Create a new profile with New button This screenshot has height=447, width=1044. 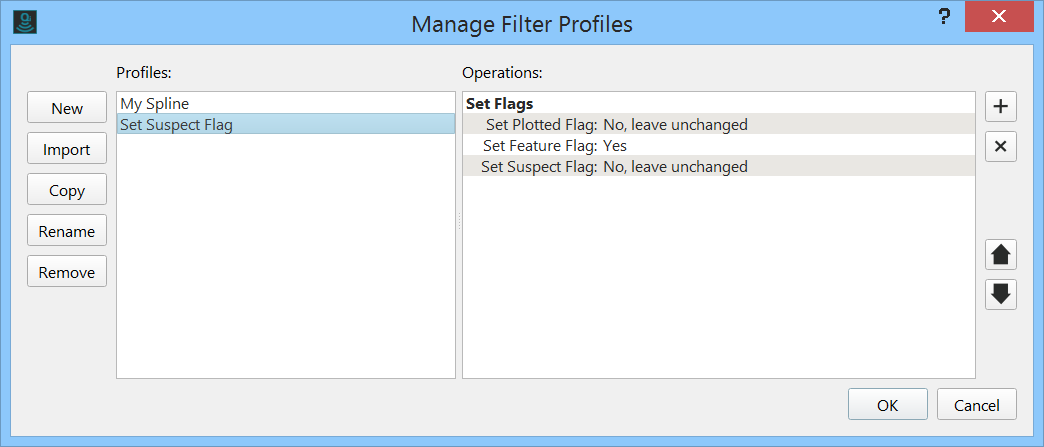(67, 108)
